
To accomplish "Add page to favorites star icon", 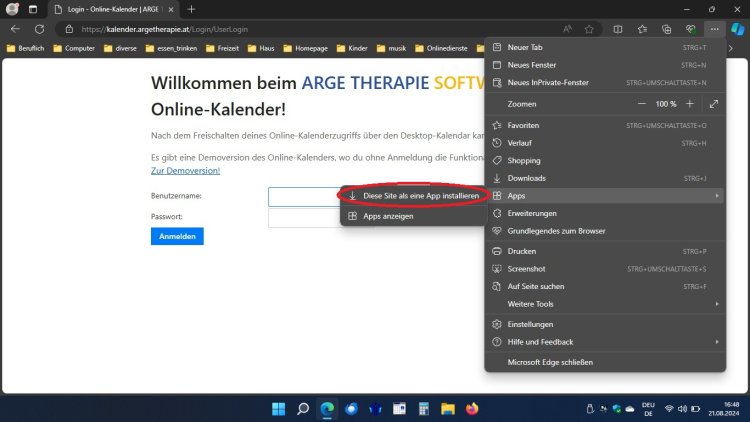I will coord(589,29).
